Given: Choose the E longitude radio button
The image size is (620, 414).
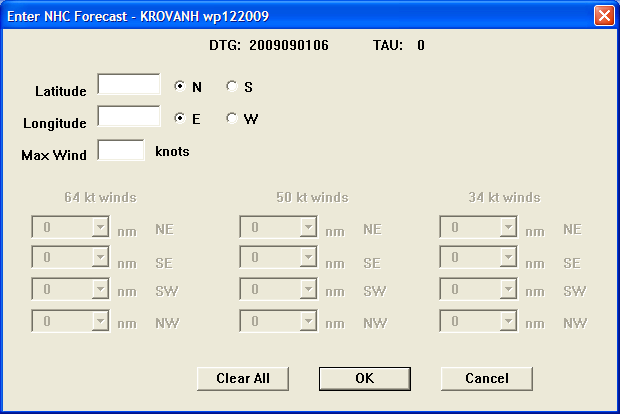Looking at the screenshot, I should (x=181, y=119).
